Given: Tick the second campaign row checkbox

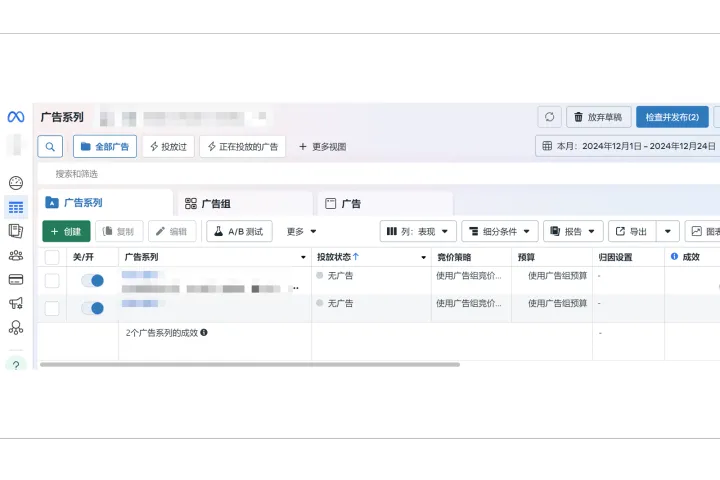Looking at the screenshot, I should (x=52, y=308).
